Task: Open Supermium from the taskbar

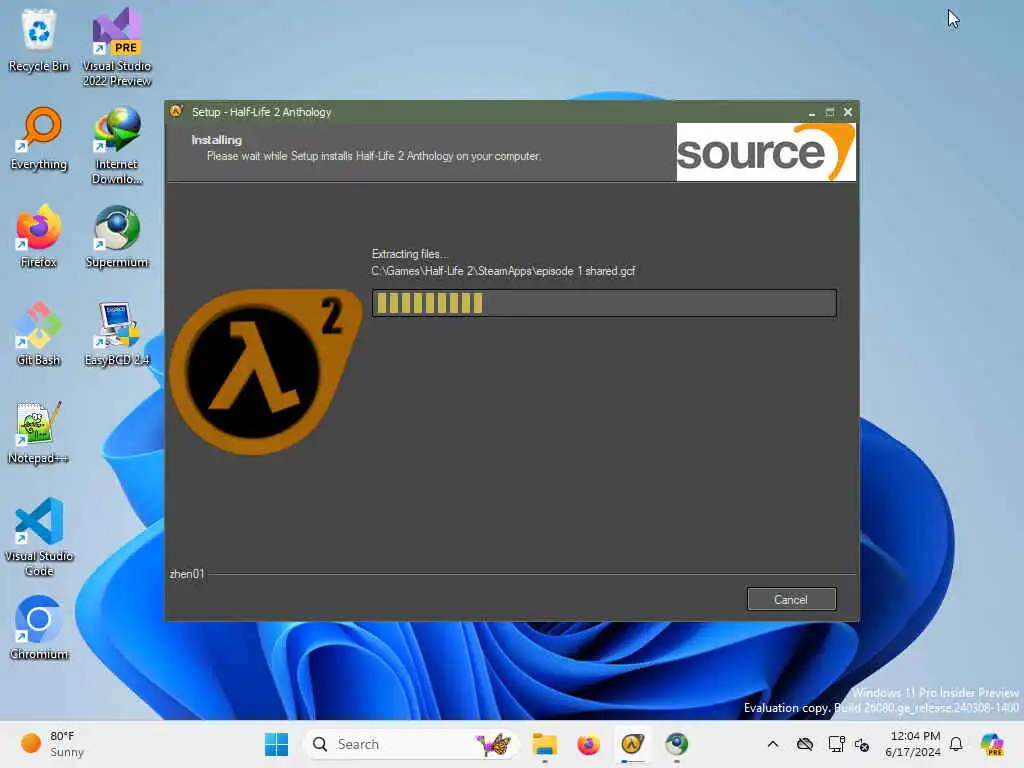Action: 677,744
